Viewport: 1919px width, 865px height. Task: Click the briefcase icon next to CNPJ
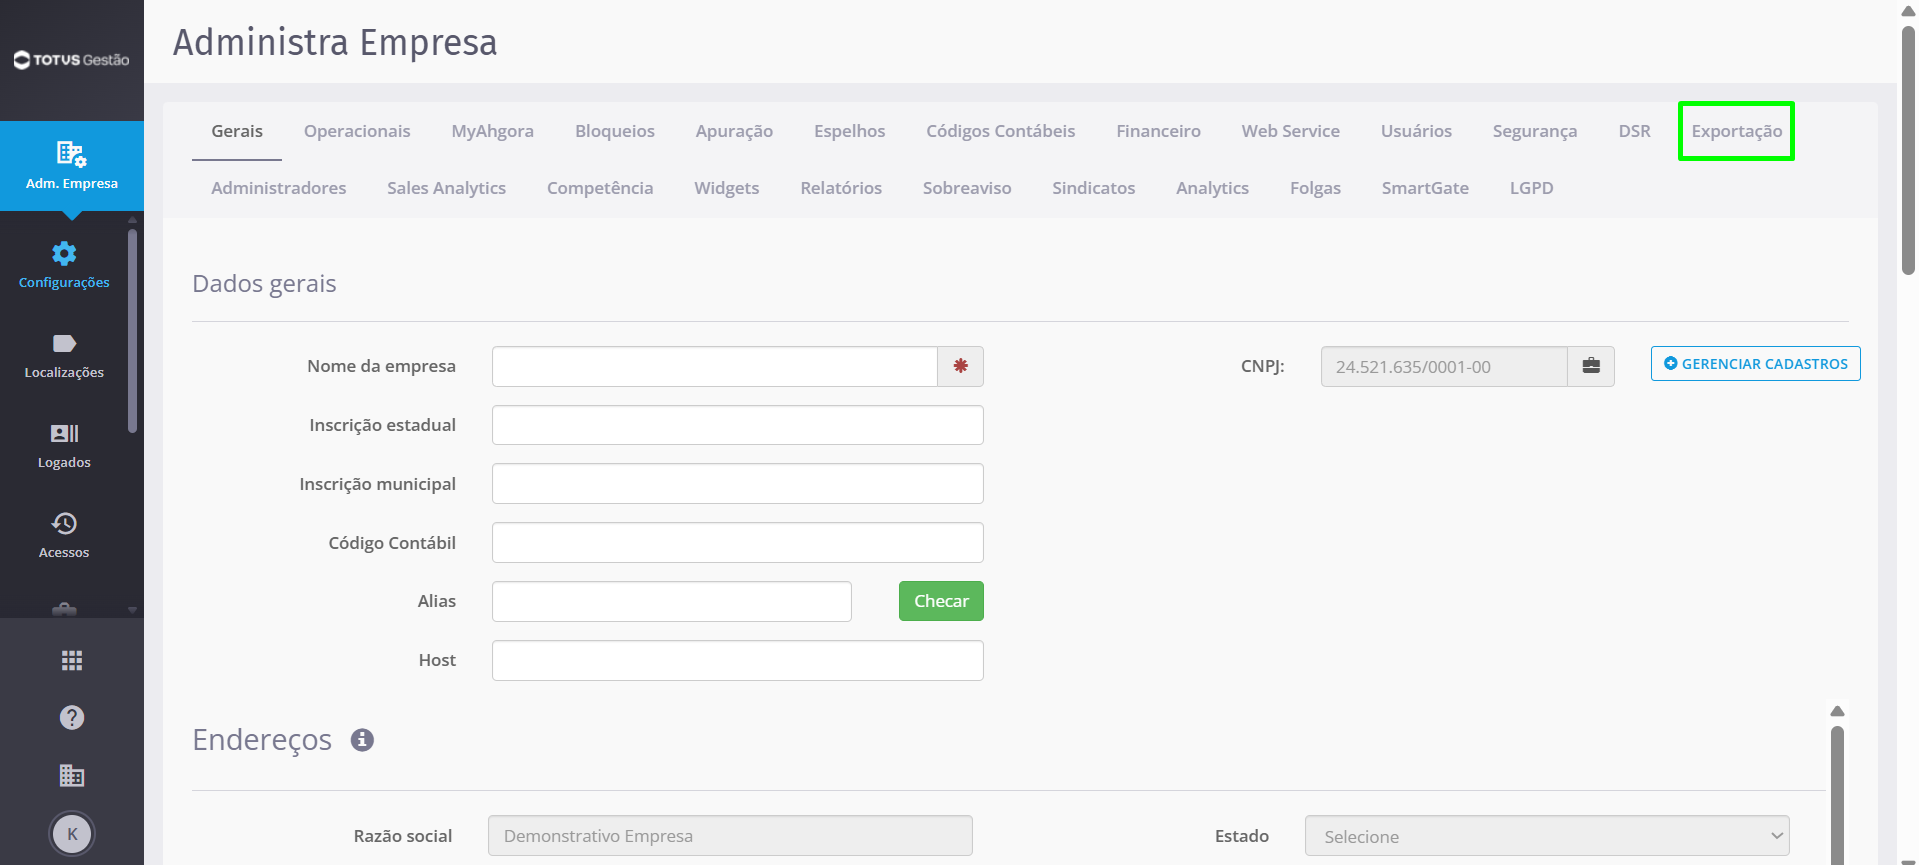(x=1591, y=366)
